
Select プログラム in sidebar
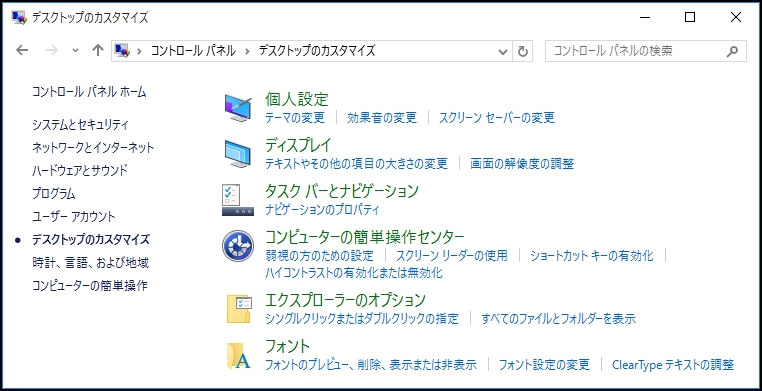click(54, 194)
